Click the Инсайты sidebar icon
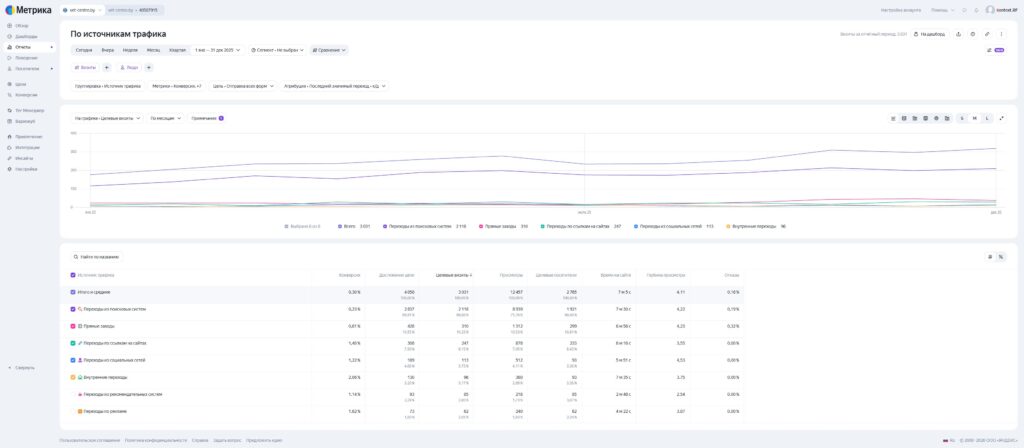Viewport: 1024px width, 448px height. (x=9, y=158)
